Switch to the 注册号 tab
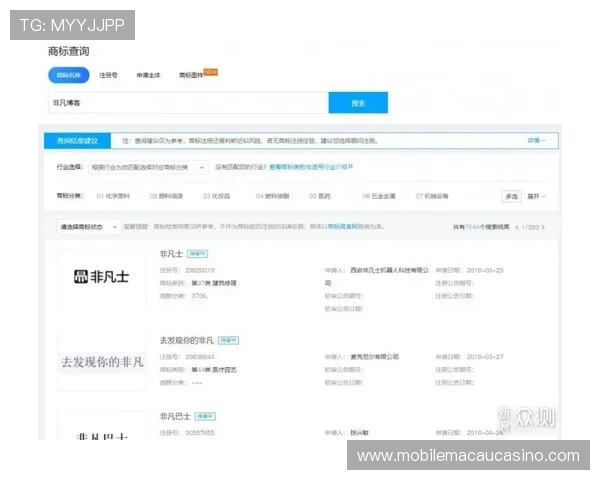The height and width of the screenshot is (480, 600). pyautogui.click(x=108, y=75)
